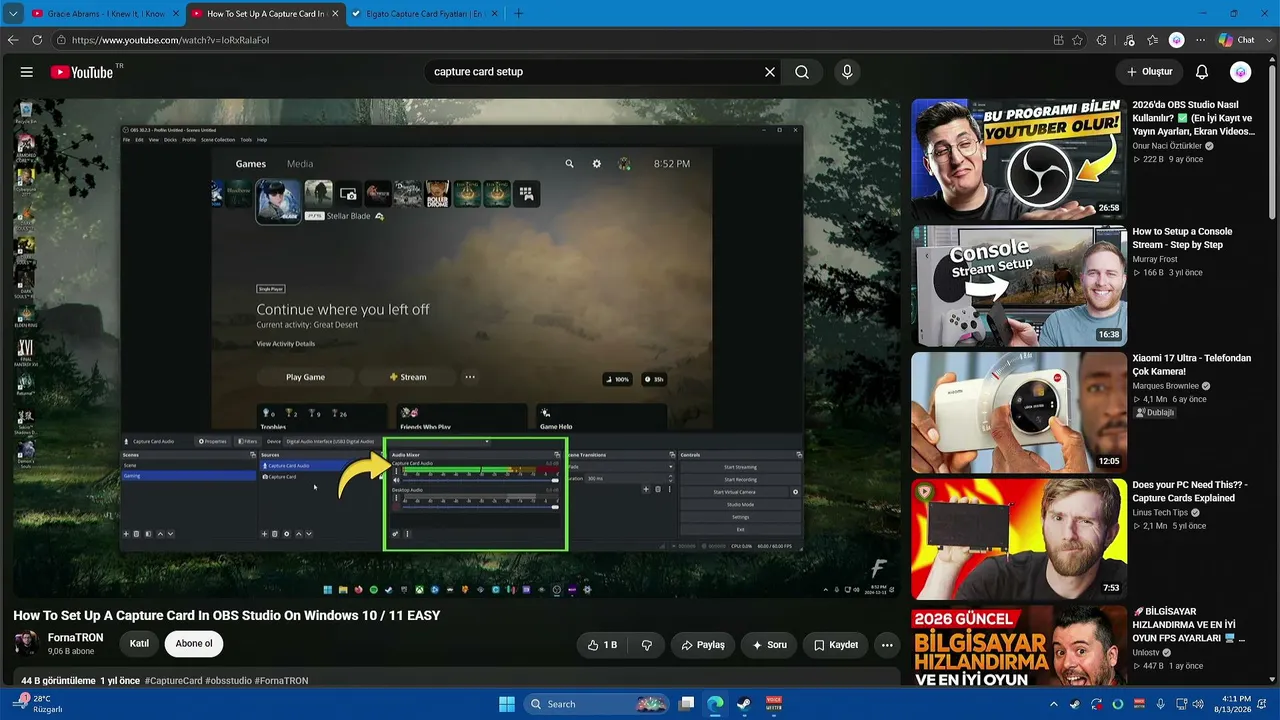Open the weather widget on the taskbar
Image resolution: width=1280 pixels, height=720 pixels.
click(36, 704)
